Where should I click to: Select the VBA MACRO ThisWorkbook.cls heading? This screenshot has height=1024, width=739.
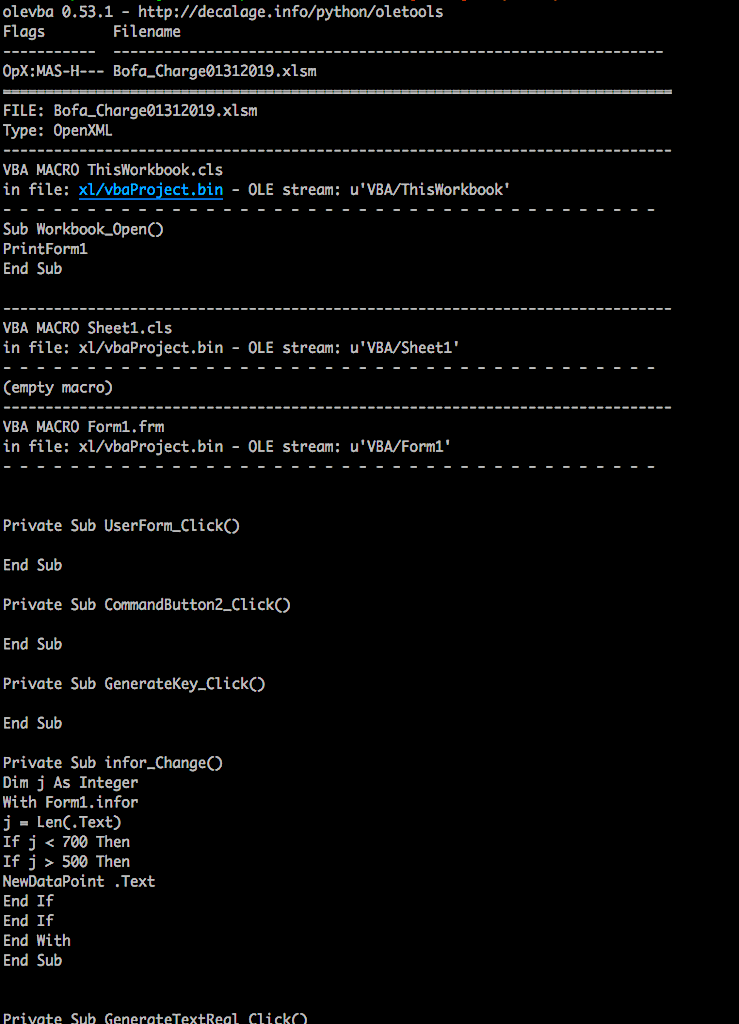click(113, 170)
